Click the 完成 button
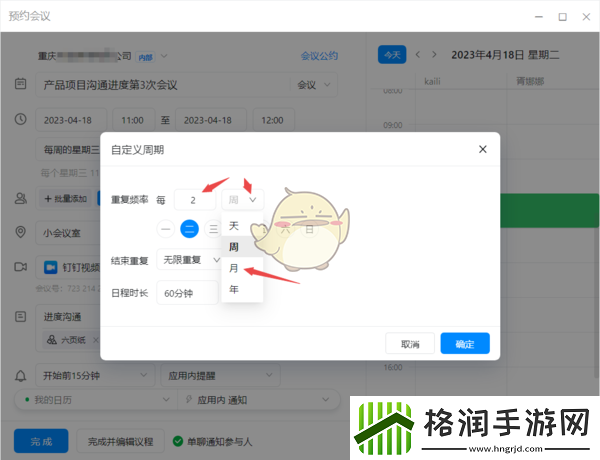The image size is (600, 460). (41, 441)
